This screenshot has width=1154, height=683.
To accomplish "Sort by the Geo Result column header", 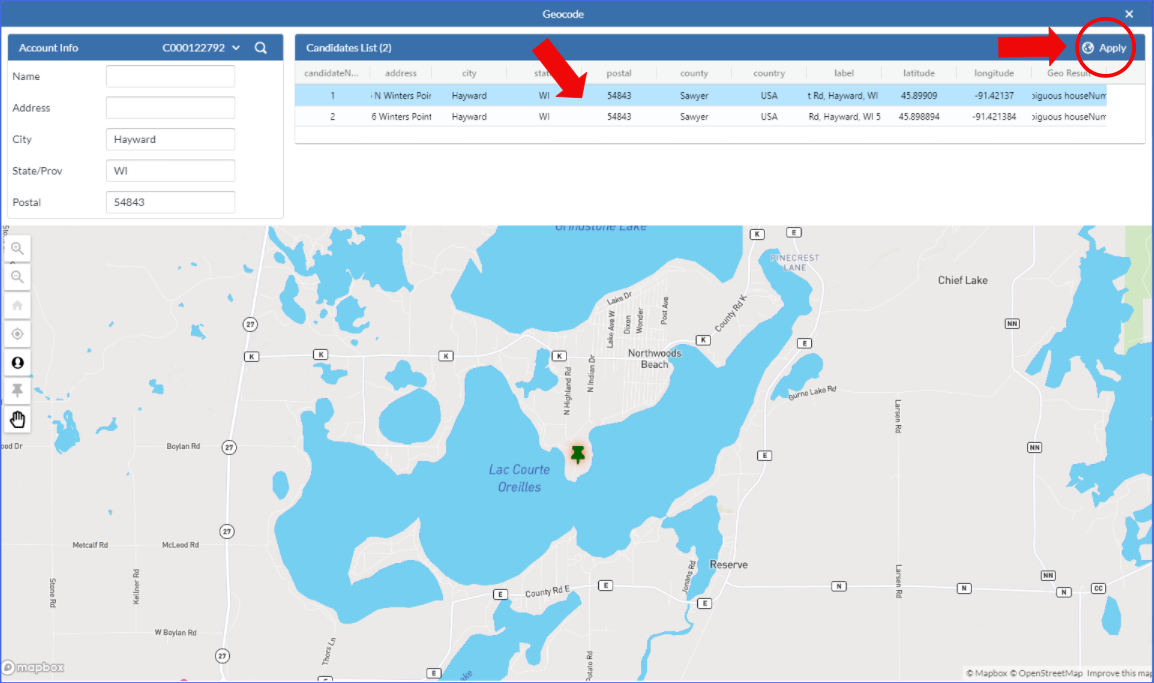I will (1069, 73).
